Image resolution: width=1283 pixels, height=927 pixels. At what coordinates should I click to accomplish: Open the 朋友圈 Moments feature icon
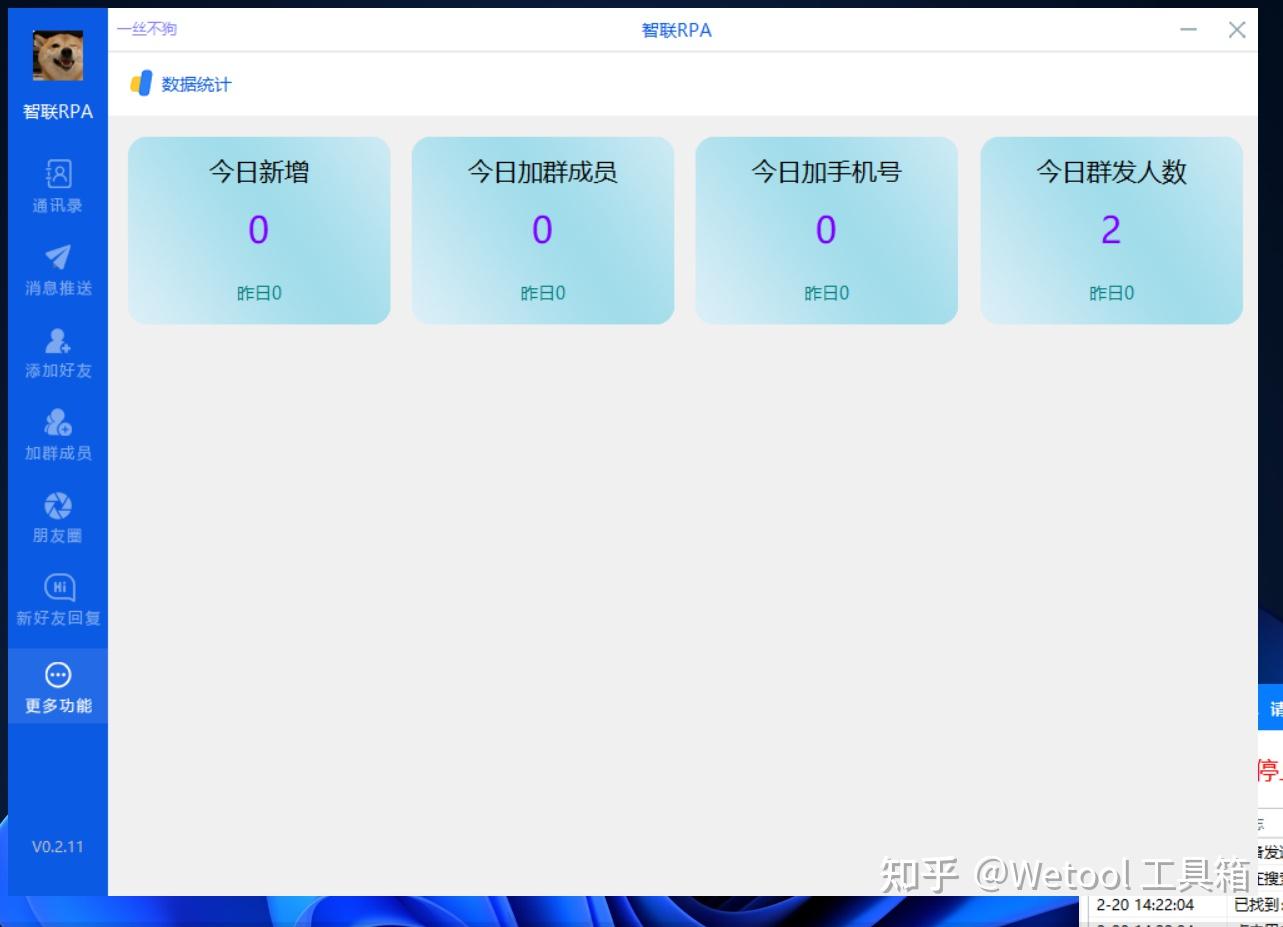(x=56, y=505)
